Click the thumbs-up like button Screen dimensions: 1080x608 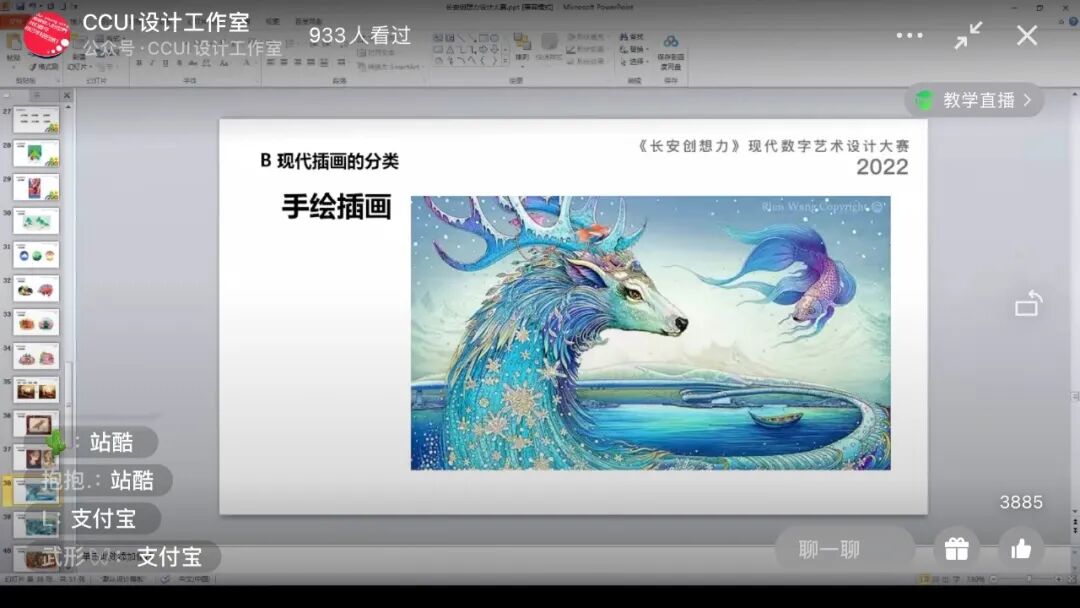(1020, 548)
